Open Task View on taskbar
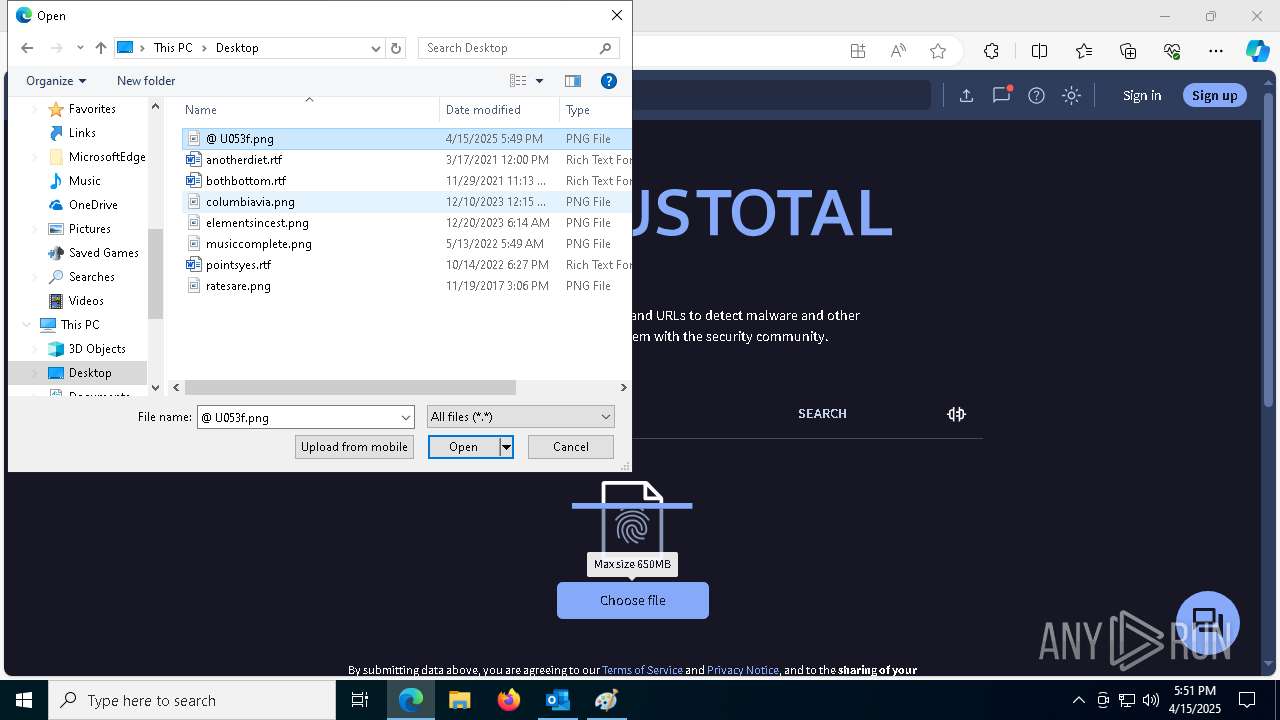 [360, 700]
